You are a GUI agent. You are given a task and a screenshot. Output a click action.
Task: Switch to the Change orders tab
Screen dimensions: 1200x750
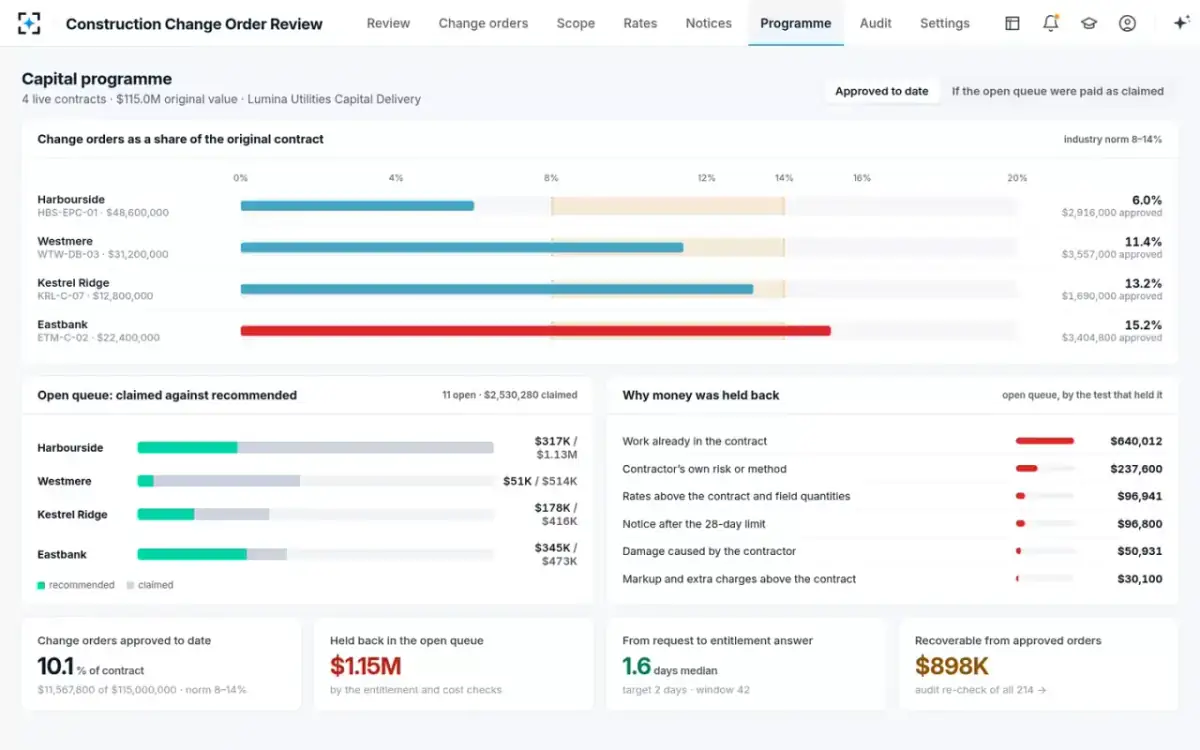click(x=483, y=23)
